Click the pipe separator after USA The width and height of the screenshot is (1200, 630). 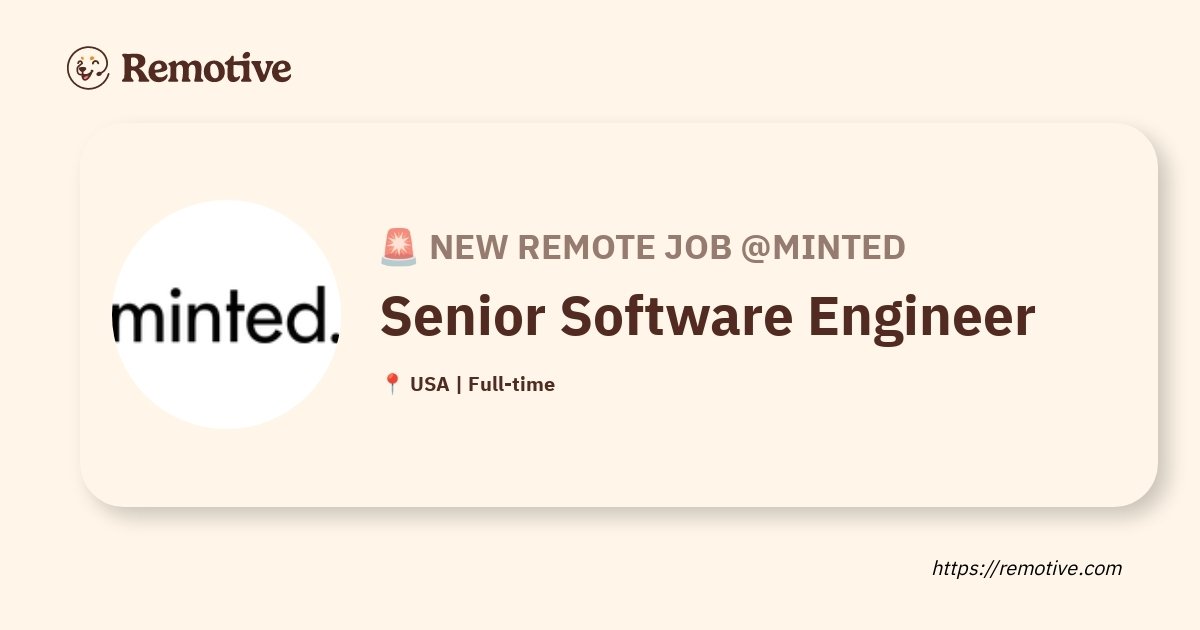point(458,384)
